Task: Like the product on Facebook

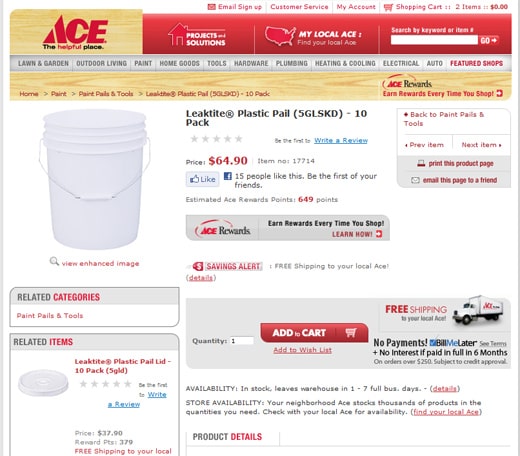Action: coord(202,179)
